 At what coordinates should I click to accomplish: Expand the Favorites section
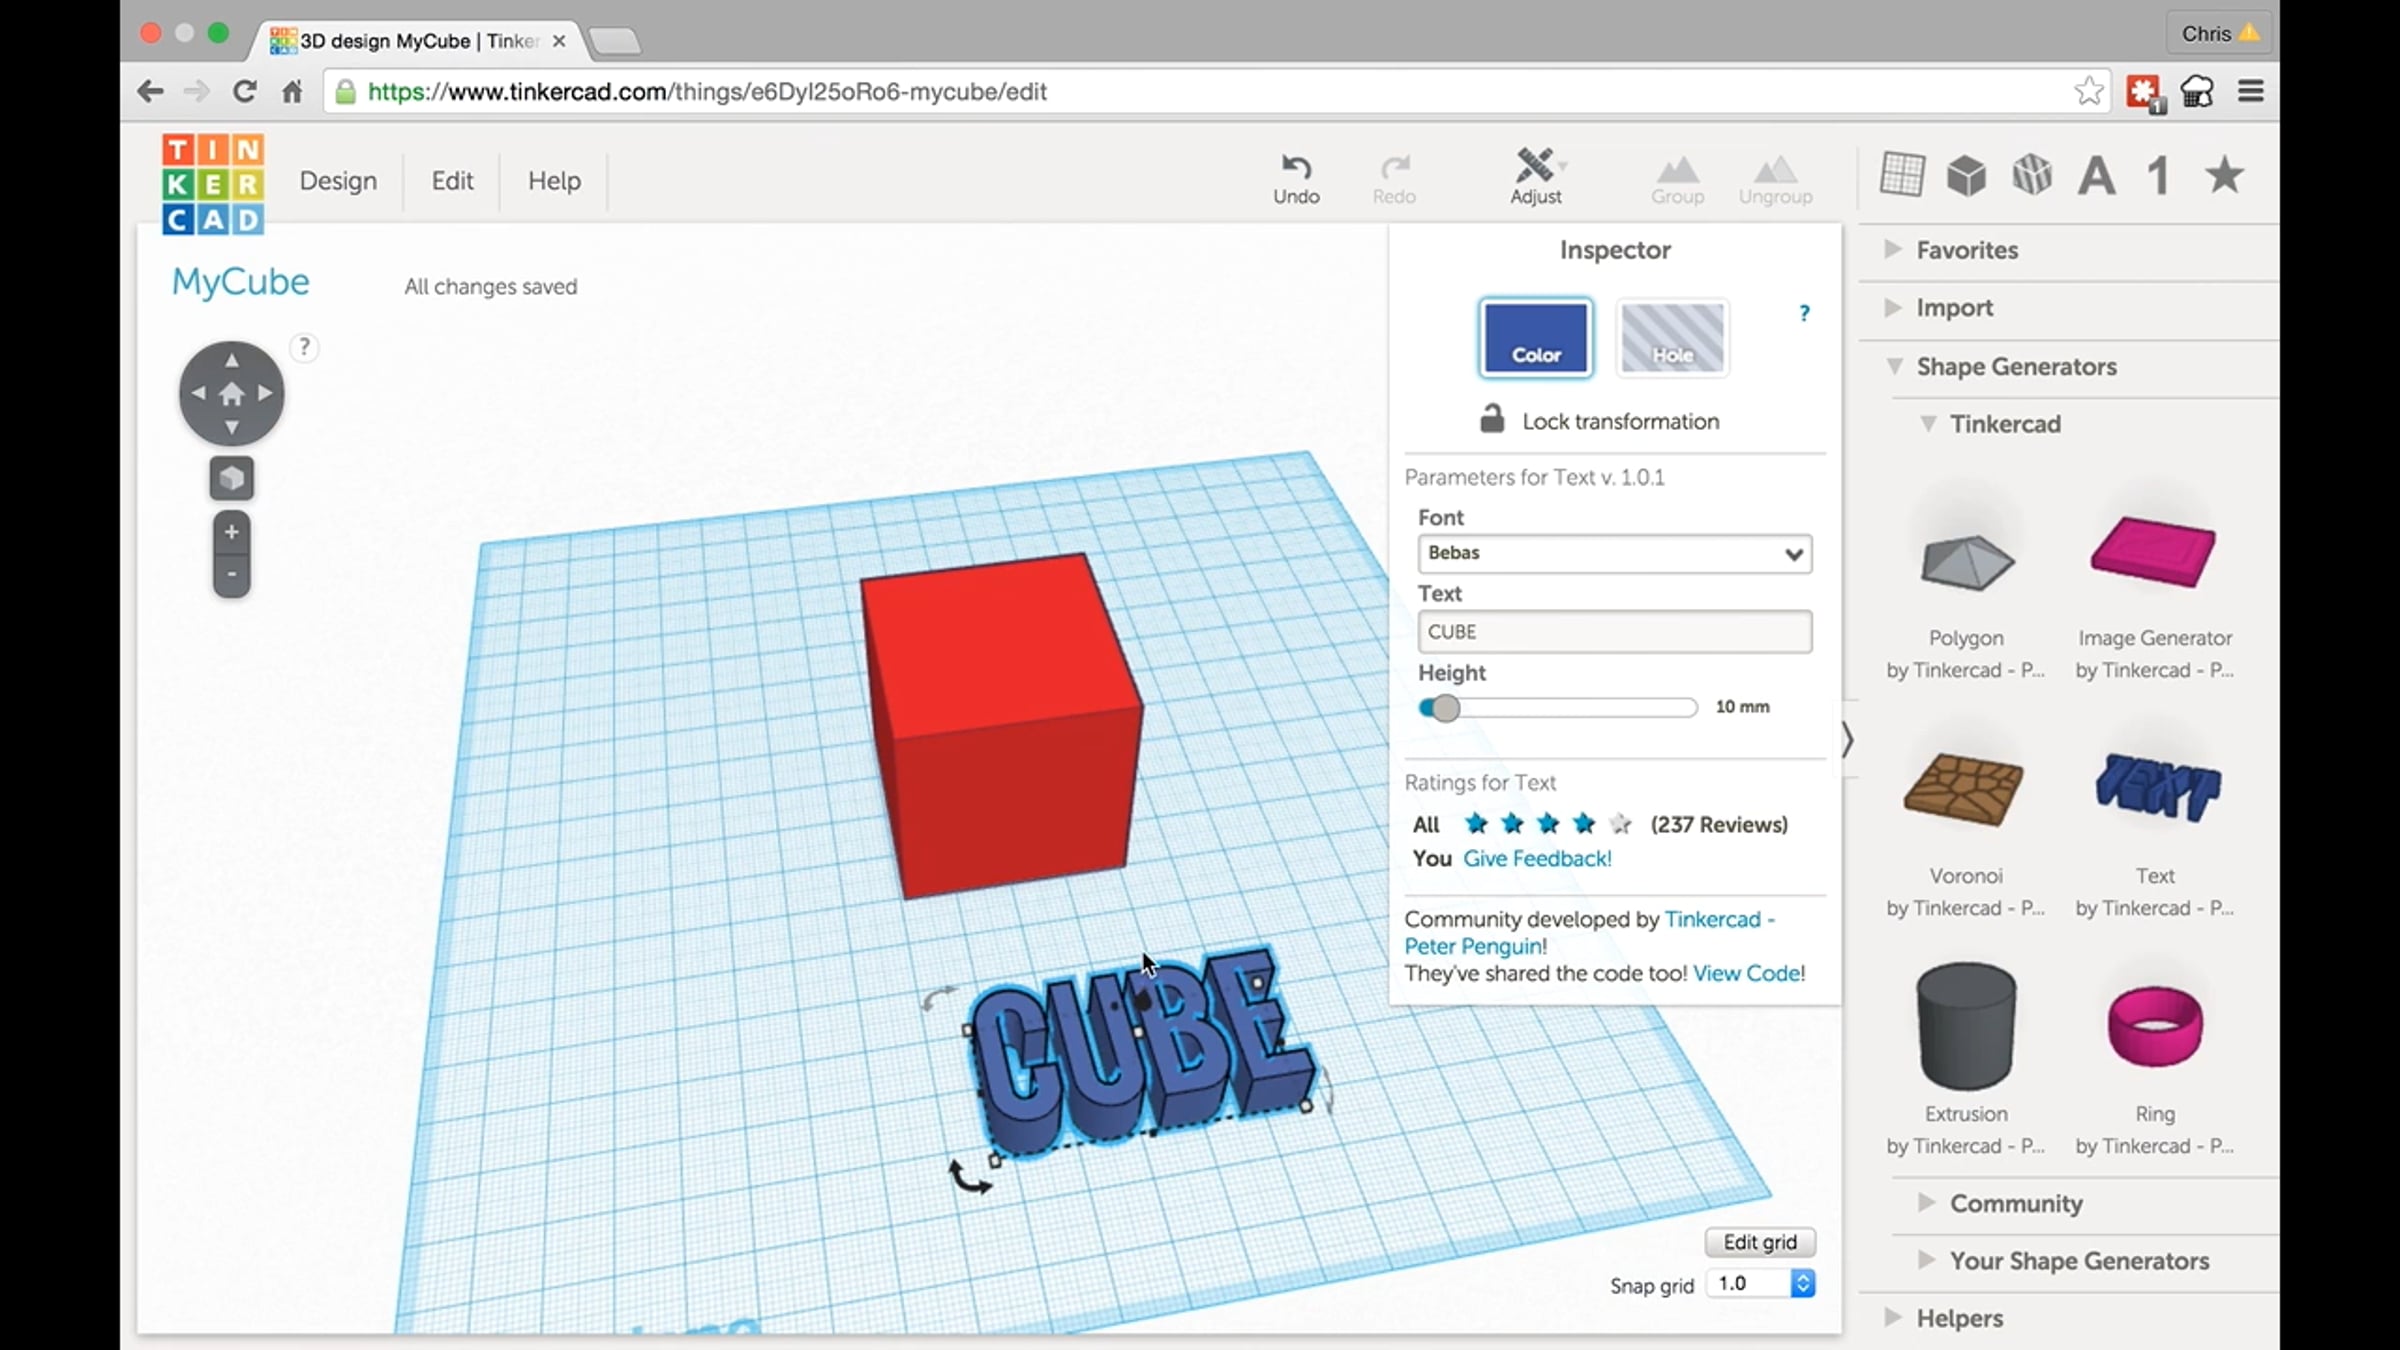coord(1966,250)
